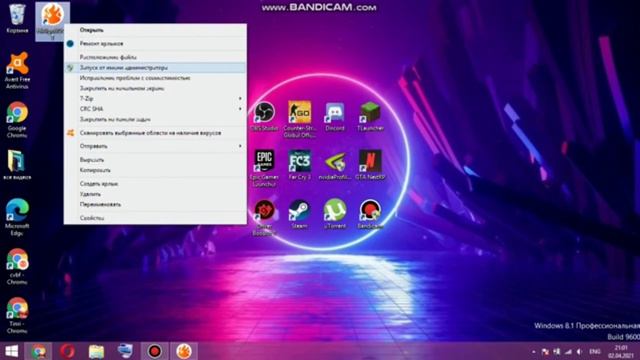Image resolution: width=640 pixels, height=360 pixels.
Task: Select the Driver Booster desktop icon
Action: [x=264, y=217]
